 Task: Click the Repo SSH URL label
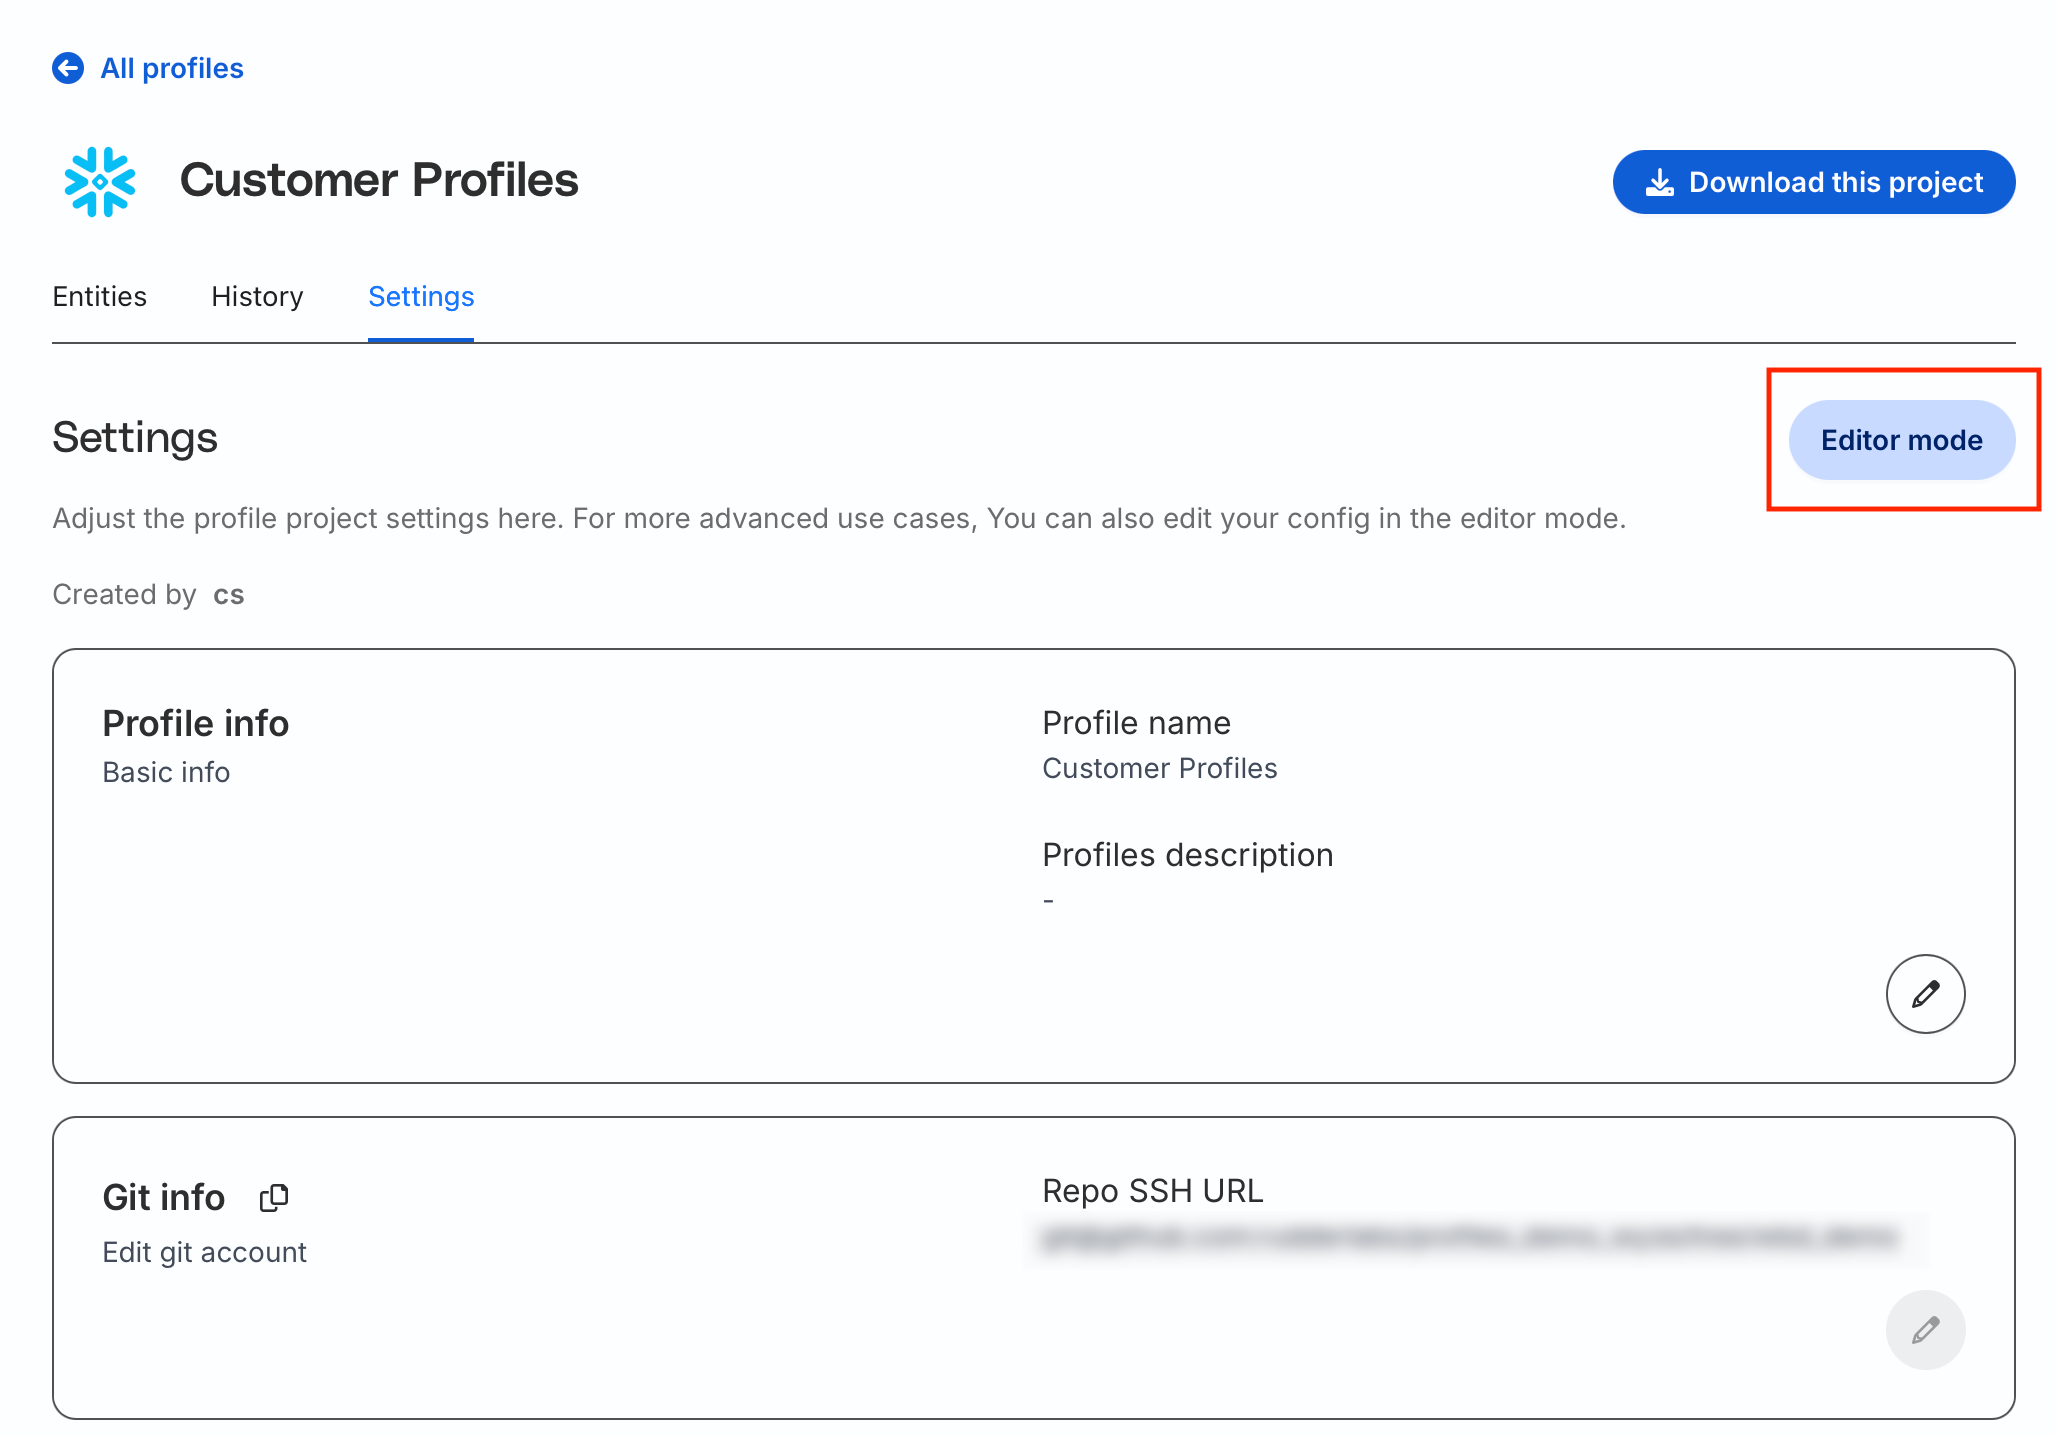click(1153, 1191)
